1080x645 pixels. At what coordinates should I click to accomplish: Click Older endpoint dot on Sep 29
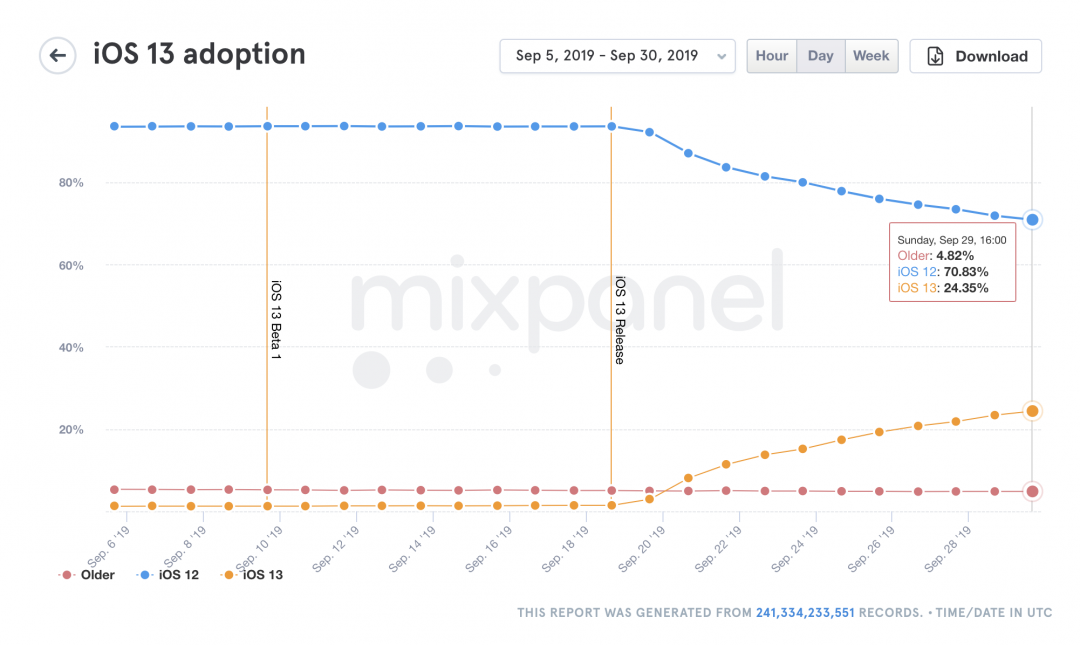click(x=1033, y=491)
